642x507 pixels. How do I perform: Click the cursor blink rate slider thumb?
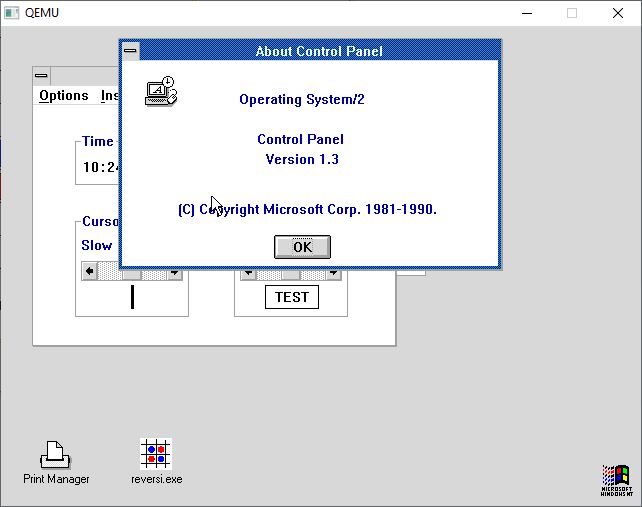pos(132,274)
